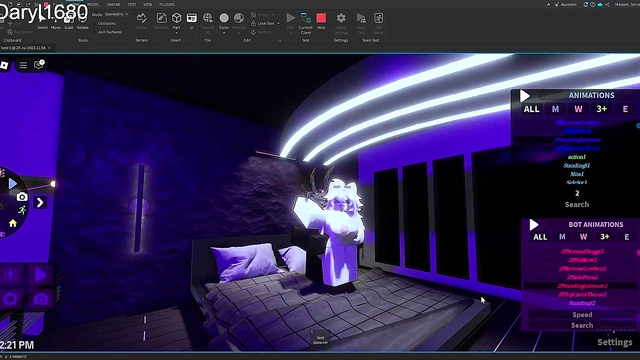Open the UI insert tool
This screenshot has height=360, width=640.
click(x=191, y=20)
